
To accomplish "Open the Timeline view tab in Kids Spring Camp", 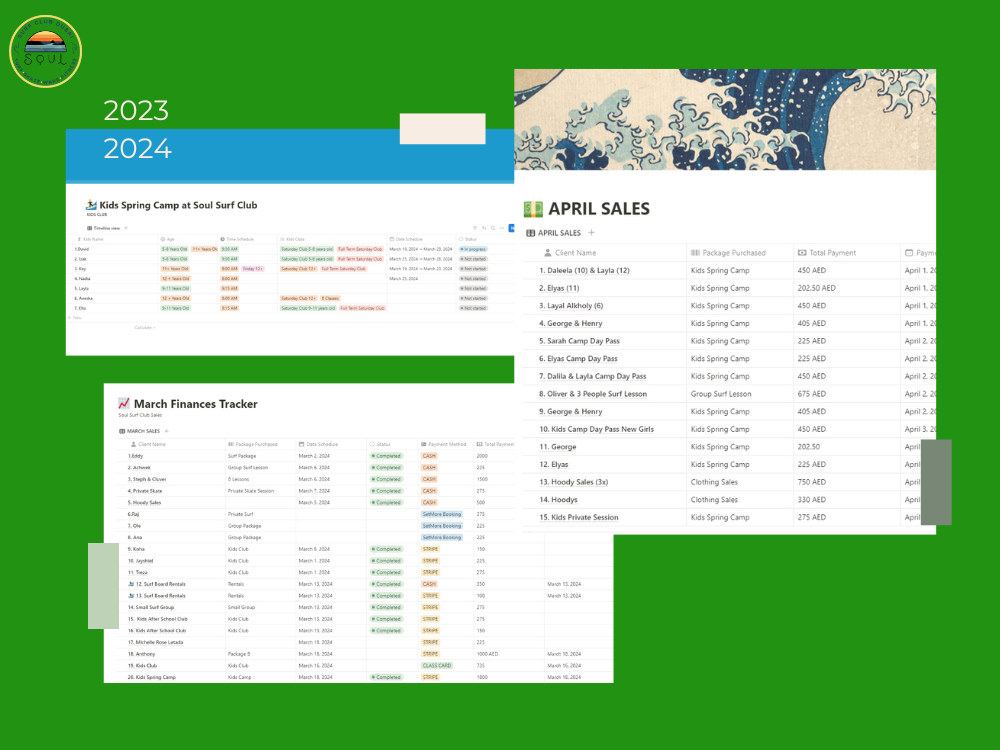I will (103, 228).
